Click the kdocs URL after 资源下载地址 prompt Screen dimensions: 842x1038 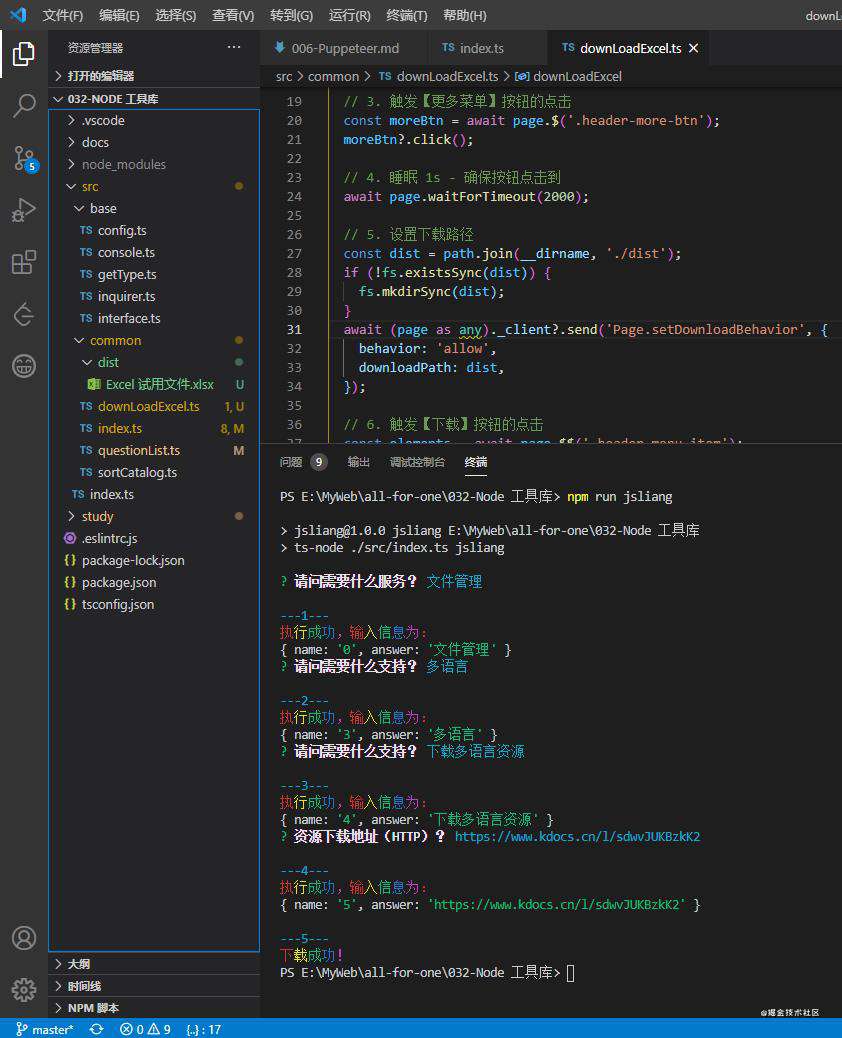(577, 837)
